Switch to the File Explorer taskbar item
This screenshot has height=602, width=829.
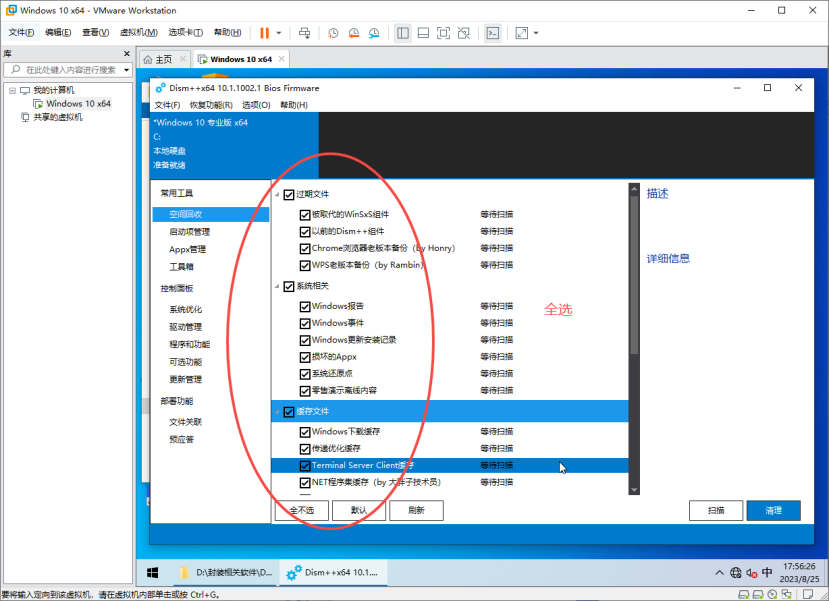[x=226, y=572]
